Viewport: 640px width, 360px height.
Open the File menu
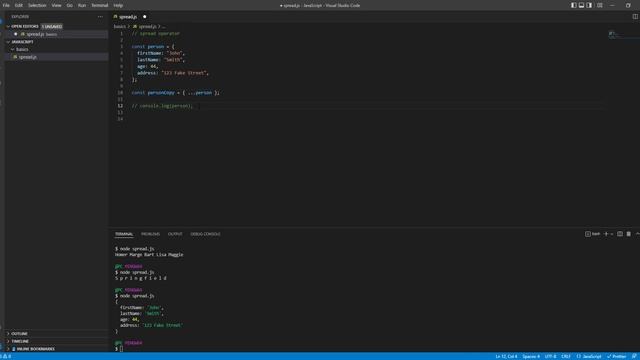click(x=6, y=5)
